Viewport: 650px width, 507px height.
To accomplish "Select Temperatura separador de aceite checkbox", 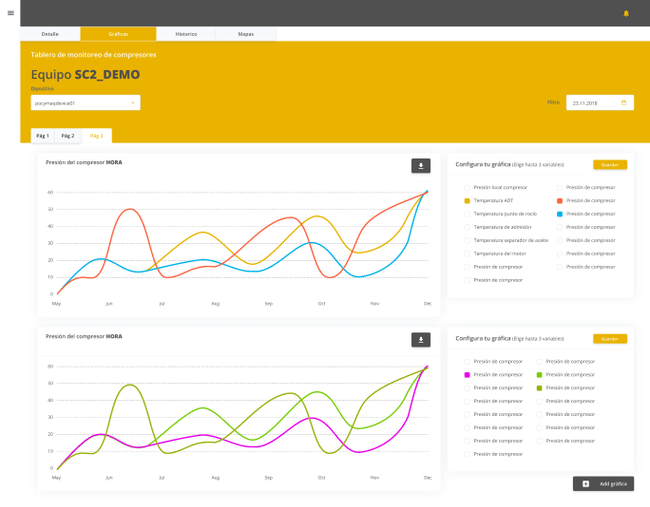I will click(x=467, y=240).
